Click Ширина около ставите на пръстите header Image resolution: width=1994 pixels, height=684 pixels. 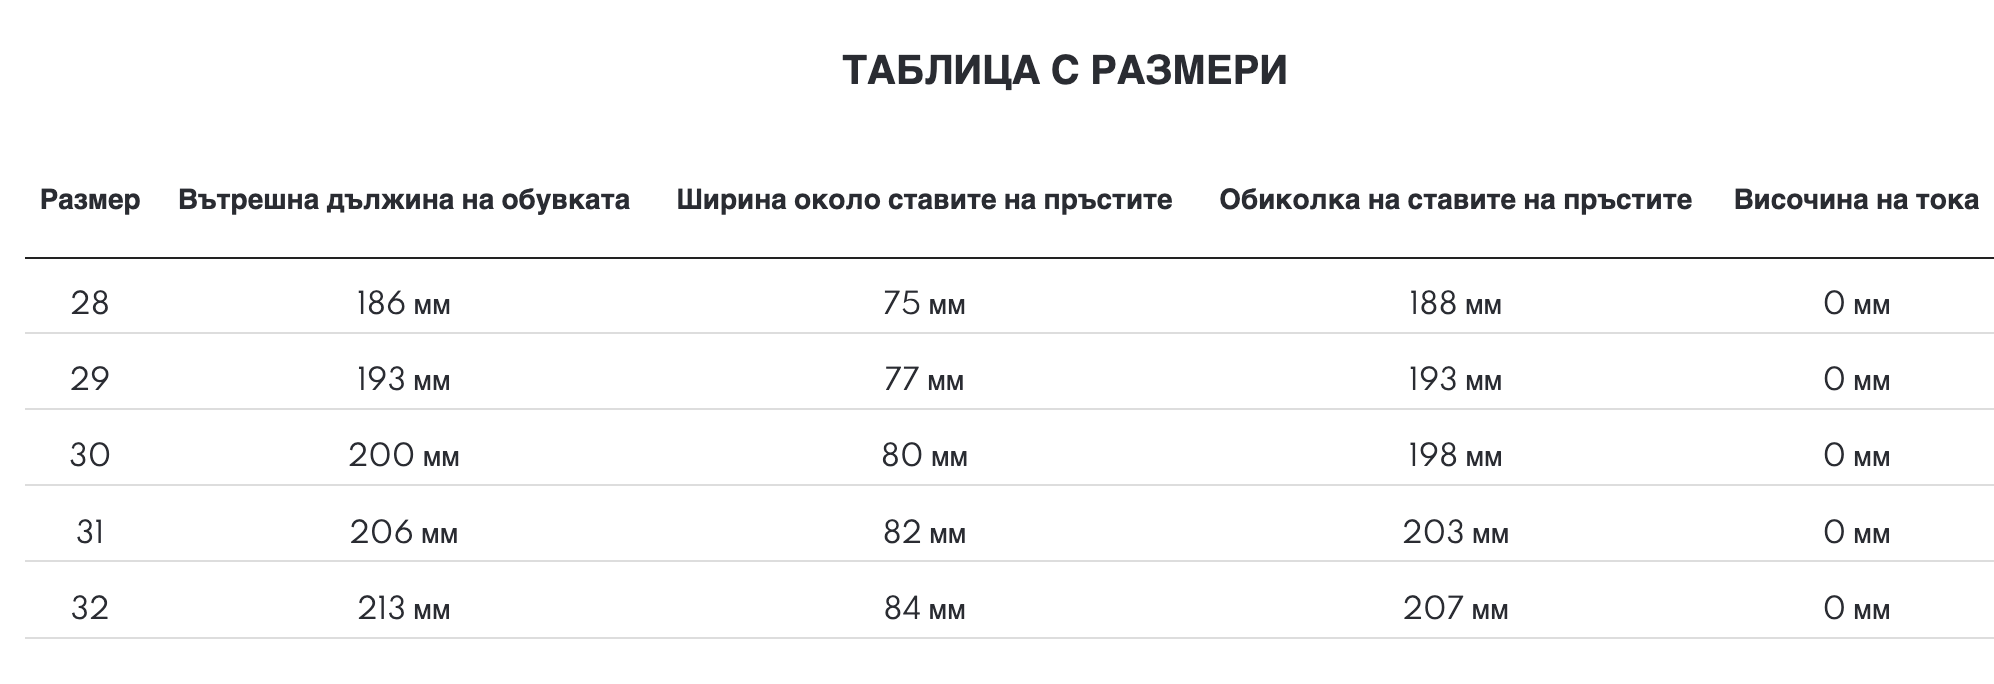924,200
